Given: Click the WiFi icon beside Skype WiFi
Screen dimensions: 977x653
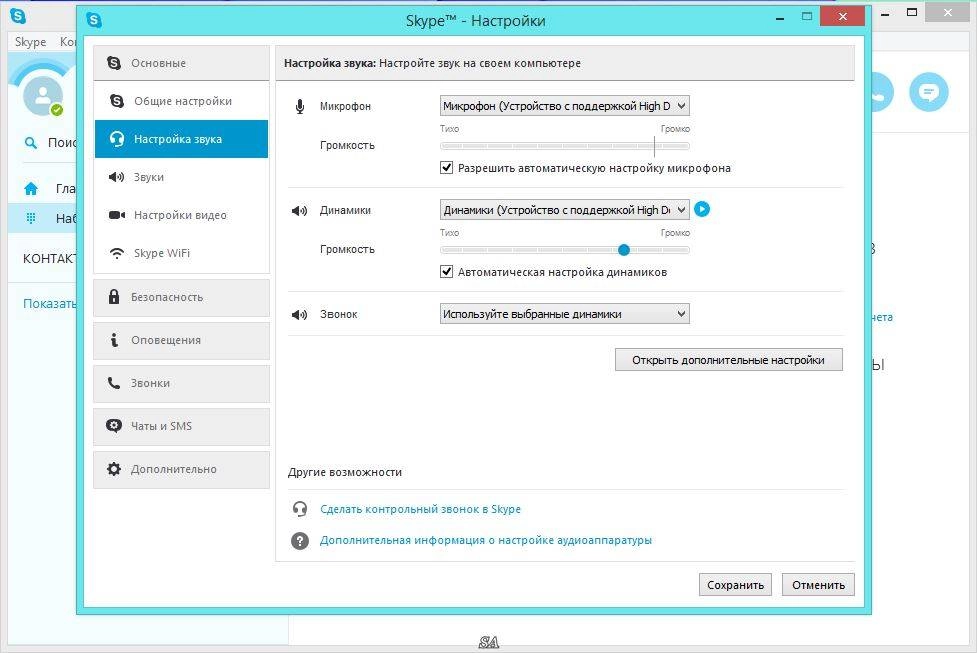Looking at the screenshot, I should (117, 253).
